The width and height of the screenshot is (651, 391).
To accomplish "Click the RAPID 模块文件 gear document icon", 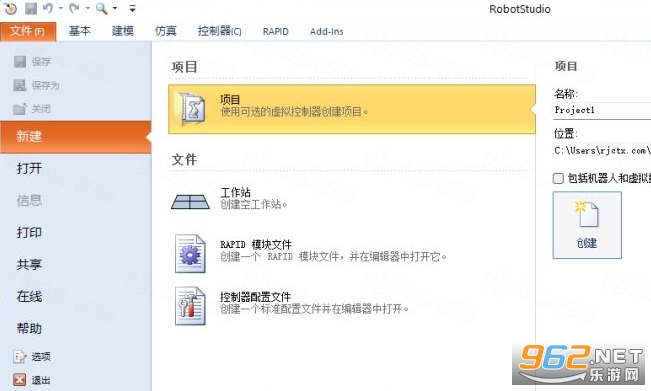I will (190, 253).
